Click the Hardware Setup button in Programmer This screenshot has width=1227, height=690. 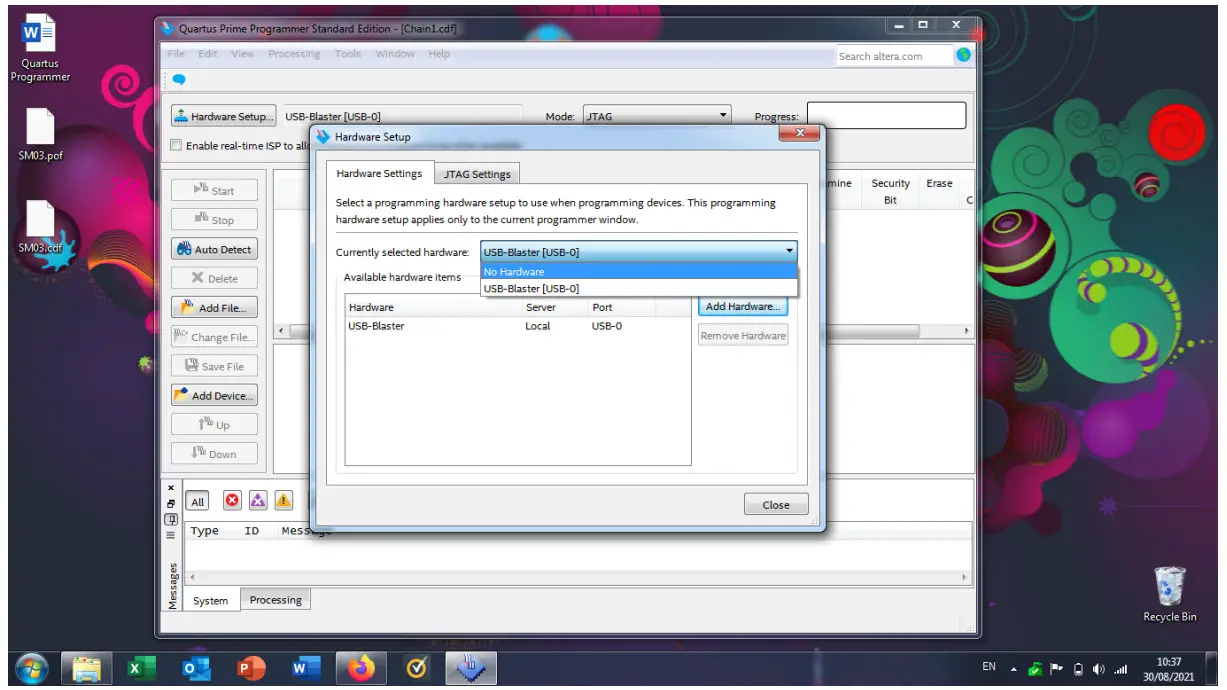[224, 116]
